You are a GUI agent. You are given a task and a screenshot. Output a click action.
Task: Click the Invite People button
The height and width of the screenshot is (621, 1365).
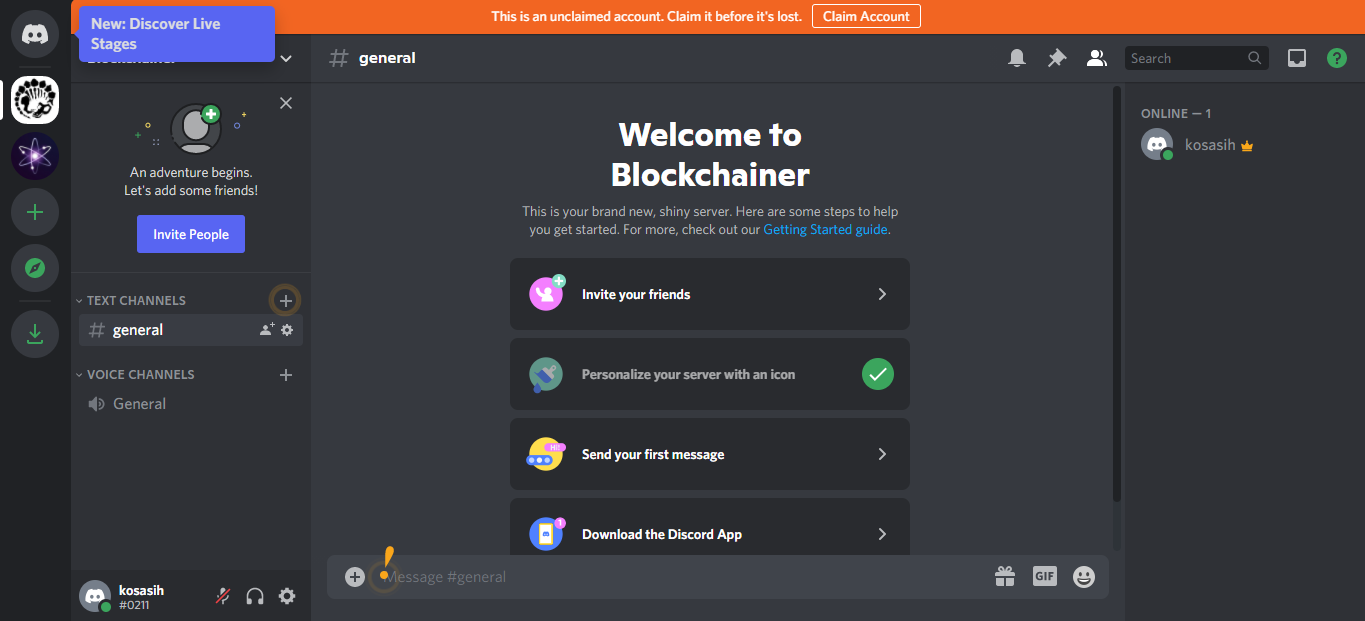191,234
